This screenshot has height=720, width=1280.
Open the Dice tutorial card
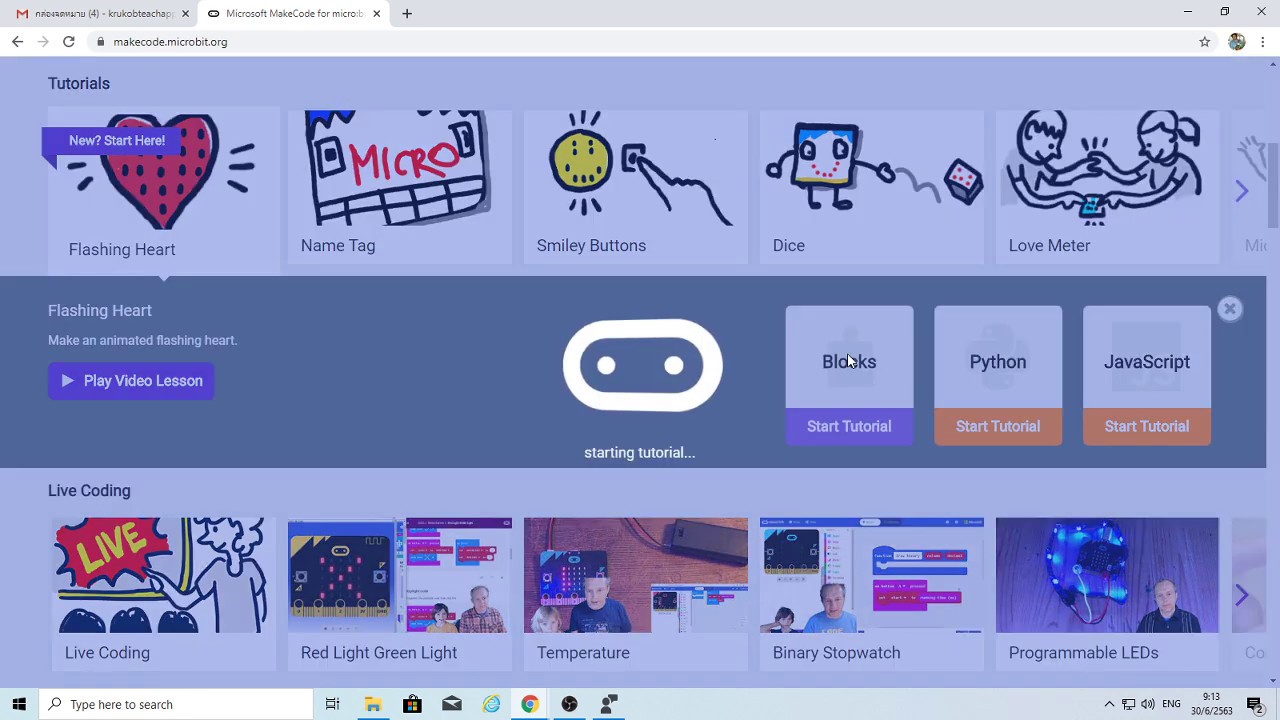point(872,186)
